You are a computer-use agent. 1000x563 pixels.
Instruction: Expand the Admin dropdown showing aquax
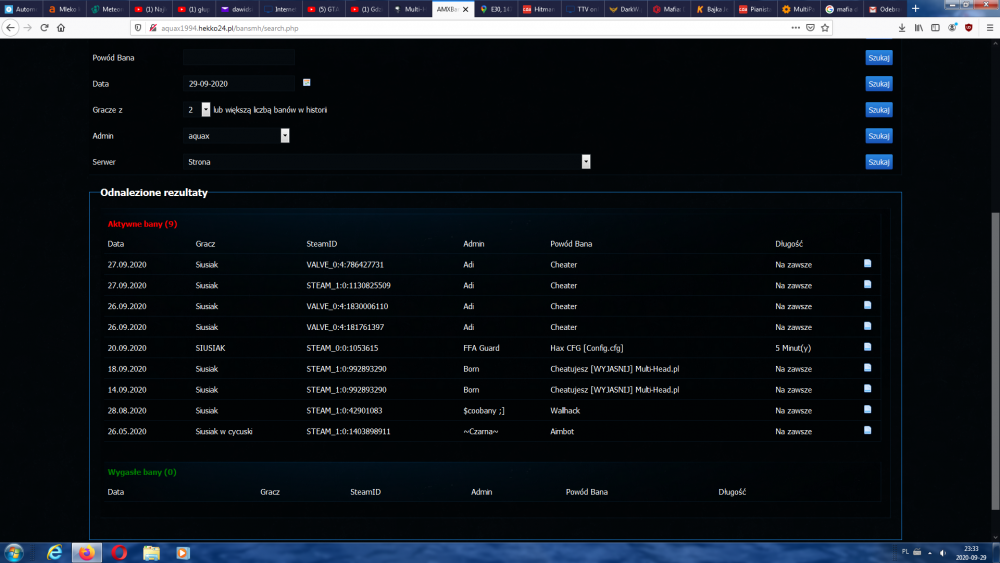coord(285,136)
